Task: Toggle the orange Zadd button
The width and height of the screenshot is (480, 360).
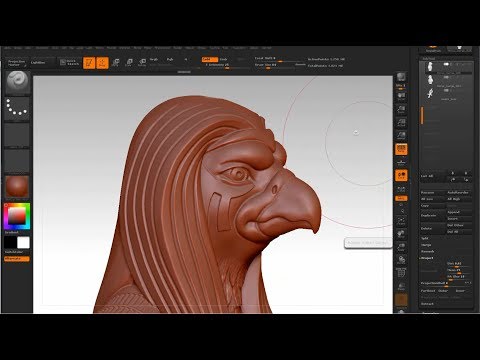Action: coord(209,59)
